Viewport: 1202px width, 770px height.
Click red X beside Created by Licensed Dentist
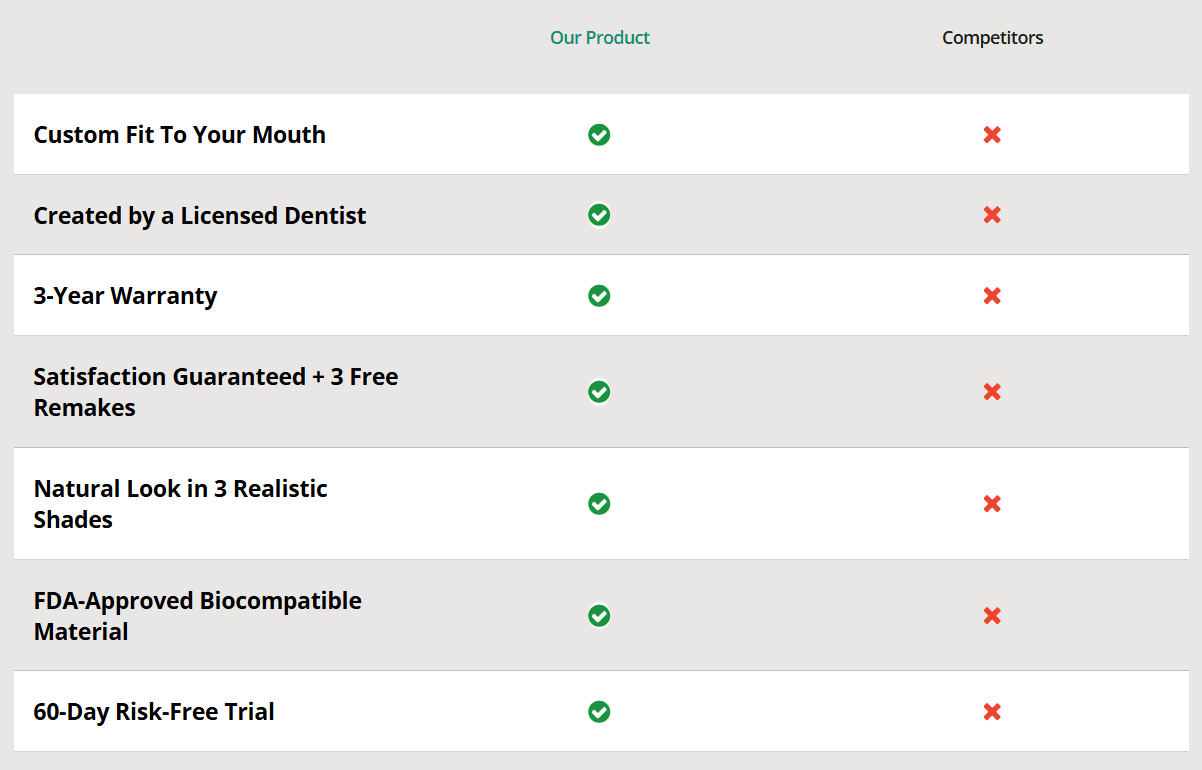click(992, 215)
